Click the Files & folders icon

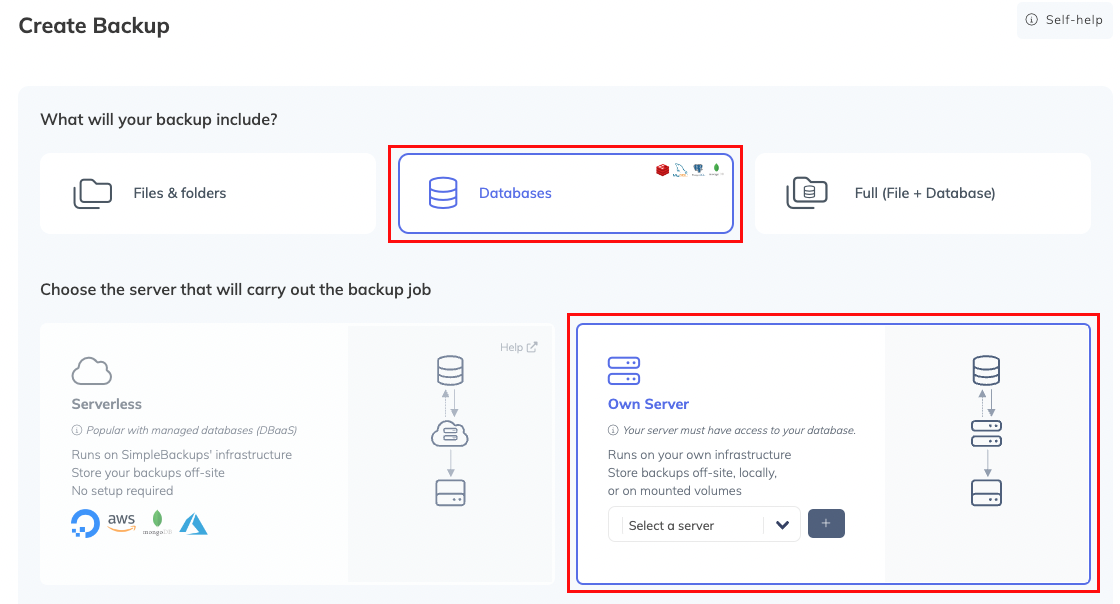tap(92, 193)
